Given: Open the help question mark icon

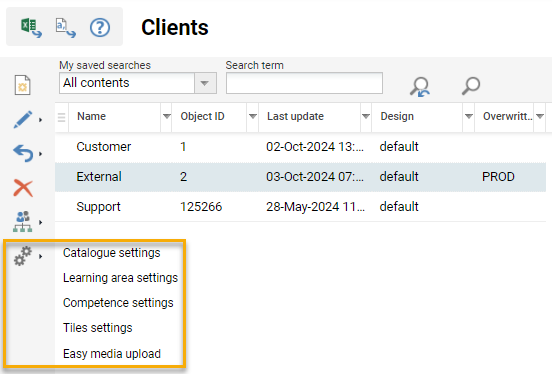Looking at the screenshot, I should tap(100, 27).
